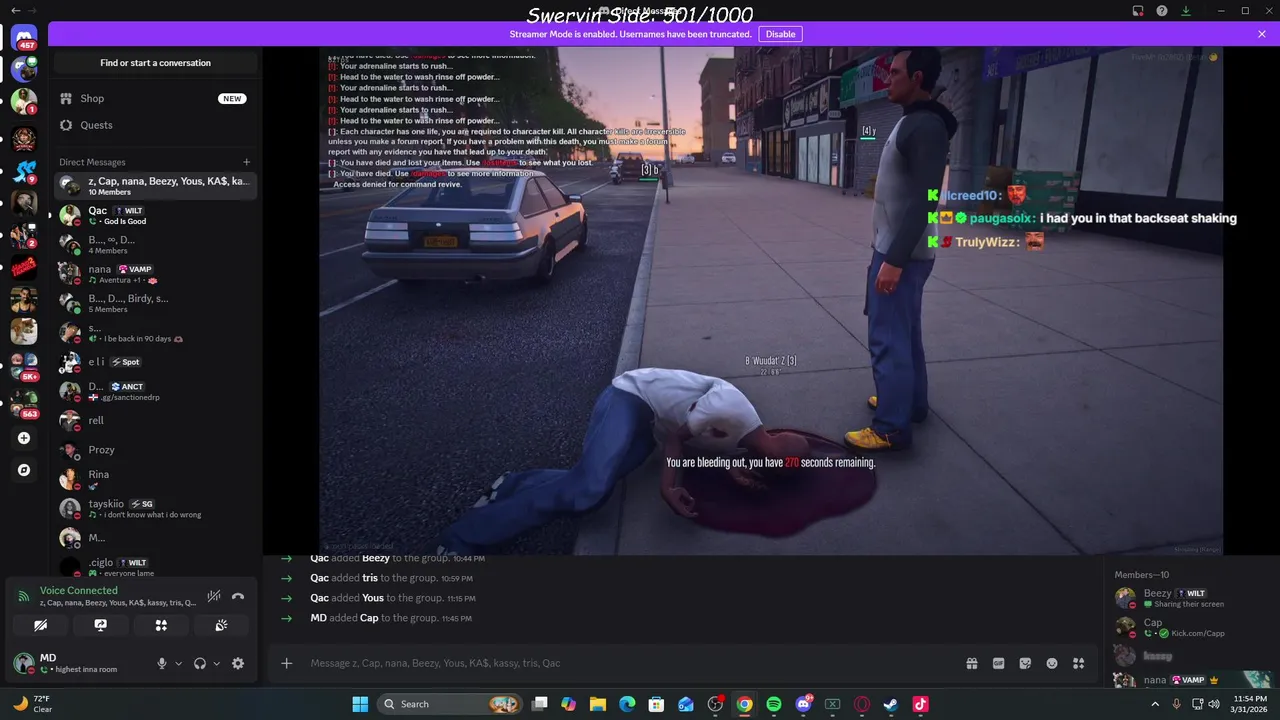Open the .ciglo direct message

tap(155, 567)
